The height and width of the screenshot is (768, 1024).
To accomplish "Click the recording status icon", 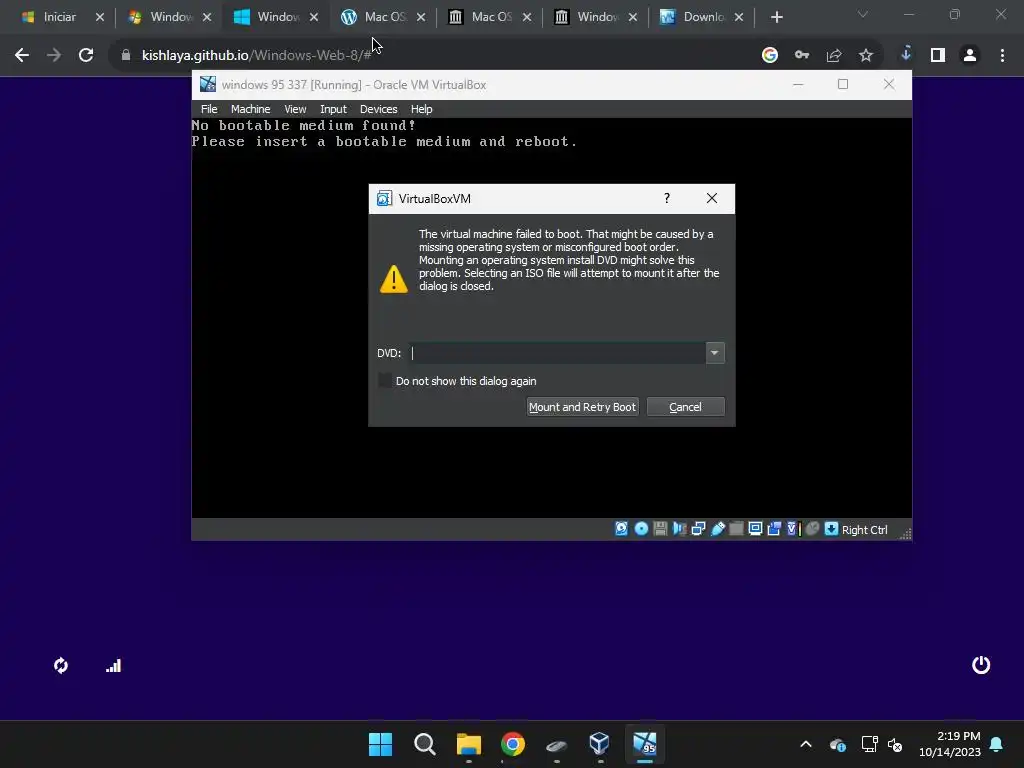I will [774, 529].
